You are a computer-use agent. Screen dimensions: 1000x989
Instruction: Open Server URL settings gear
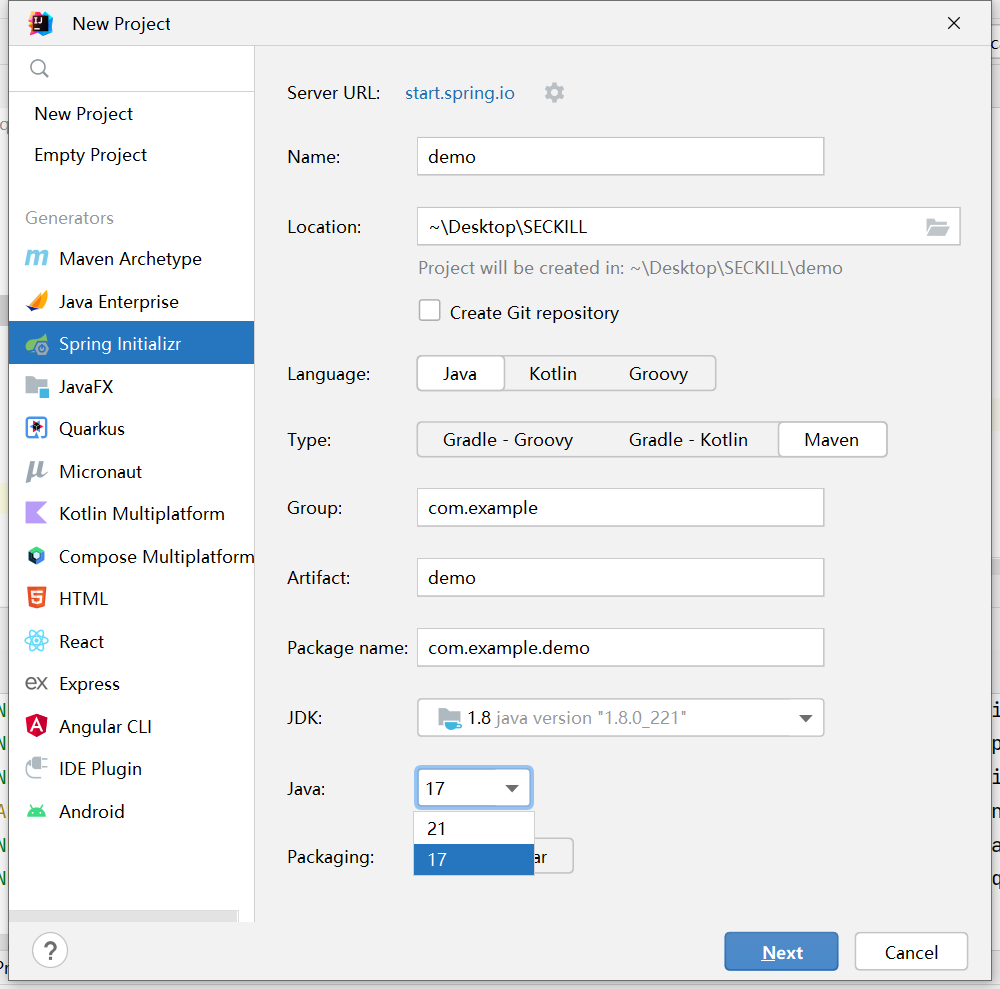pyautogui.click(x=554, y=93)
